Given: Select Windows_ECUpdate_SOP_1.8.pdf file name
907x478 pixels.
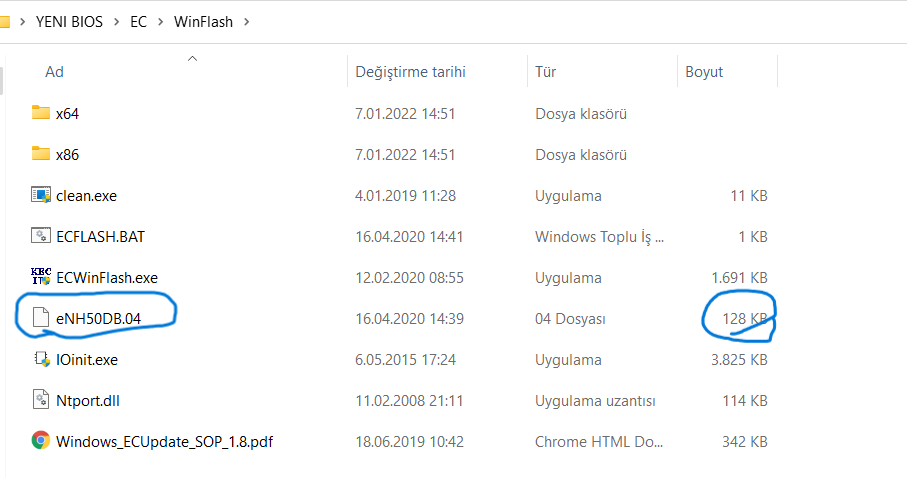Looking at the screenshot, I should click(x=164, y=442).
